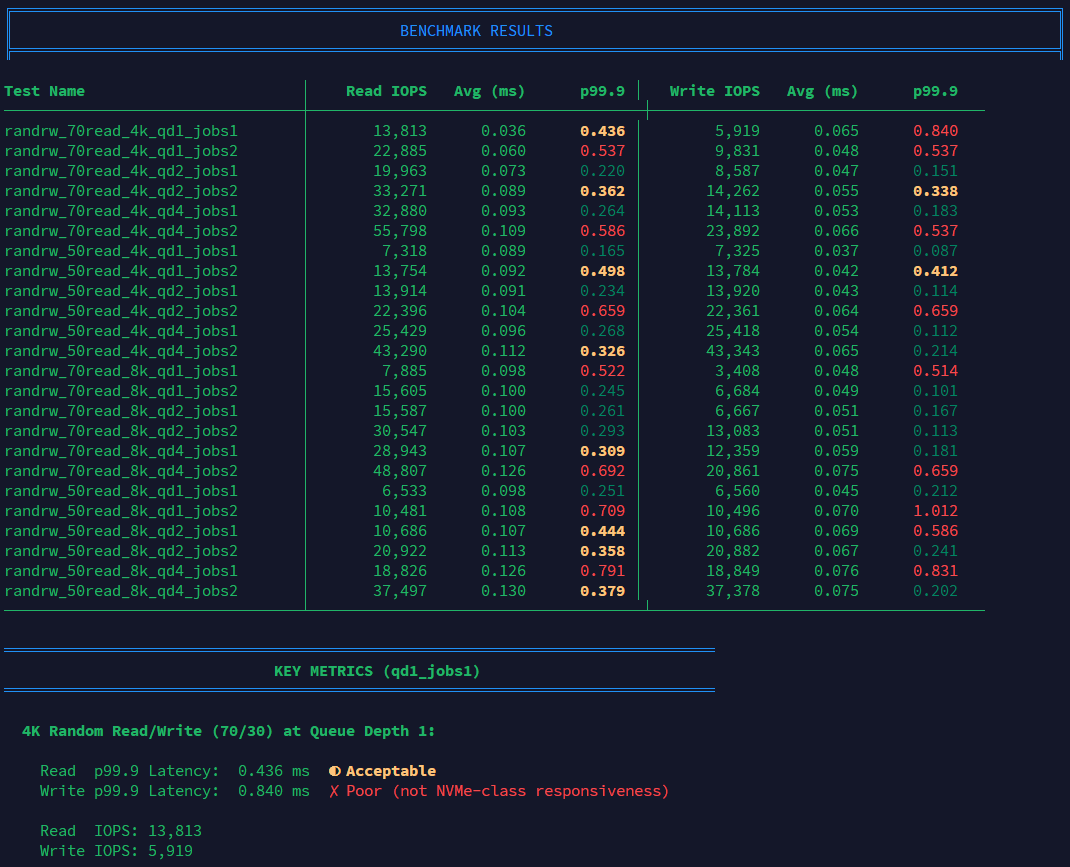Click the write p99.9 value 0.087
This screenshot has width=1070, height=867.
point(936,251)
